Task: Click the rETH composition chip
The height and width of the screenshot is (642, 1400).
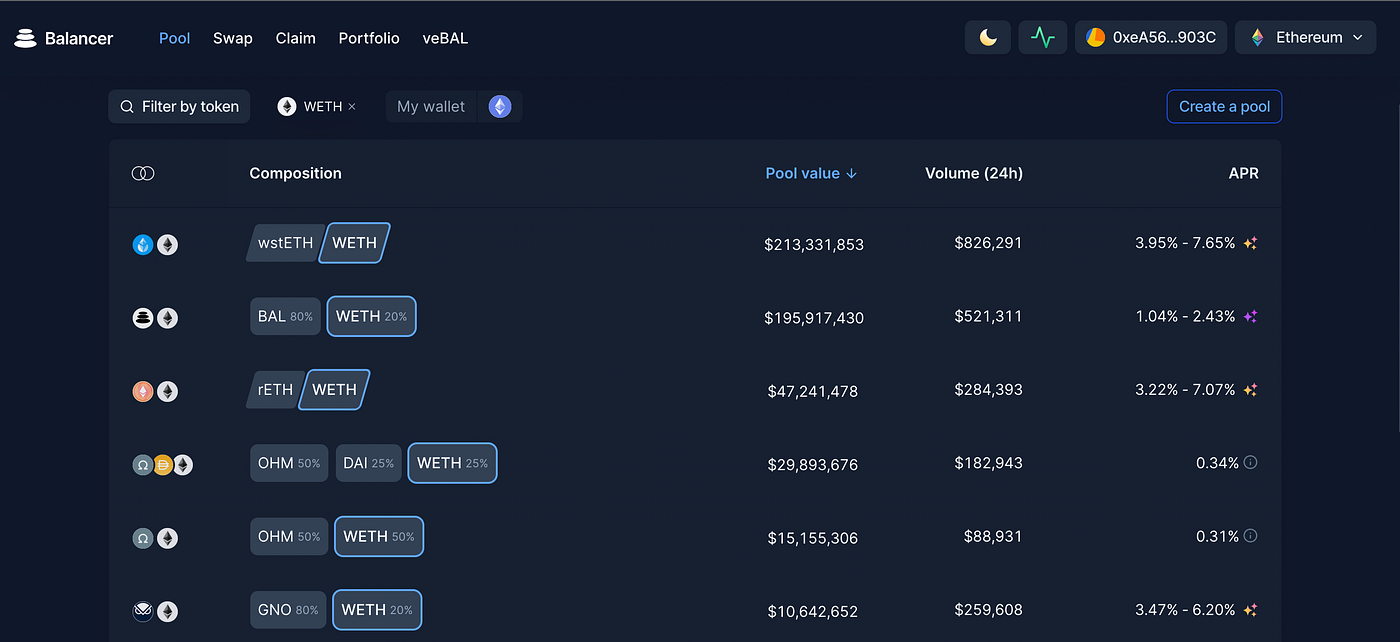Action: [275, 390]
